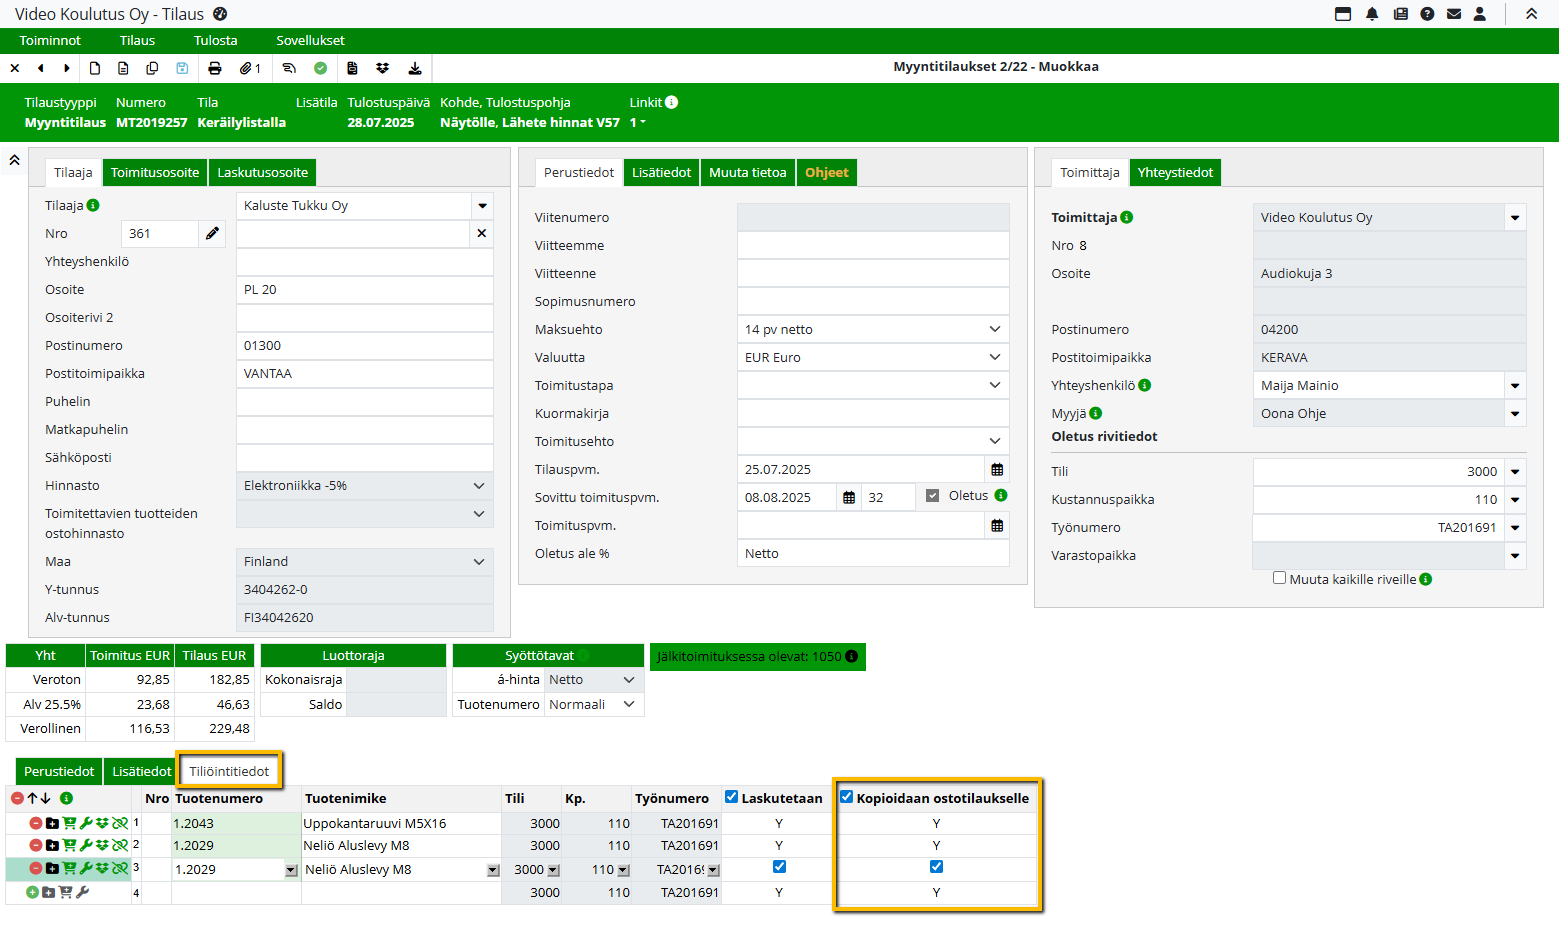The image size is (1559, 942).
Task: Expand the Myyjä dropdown showing Oona Ohje
Action: 1515,413
